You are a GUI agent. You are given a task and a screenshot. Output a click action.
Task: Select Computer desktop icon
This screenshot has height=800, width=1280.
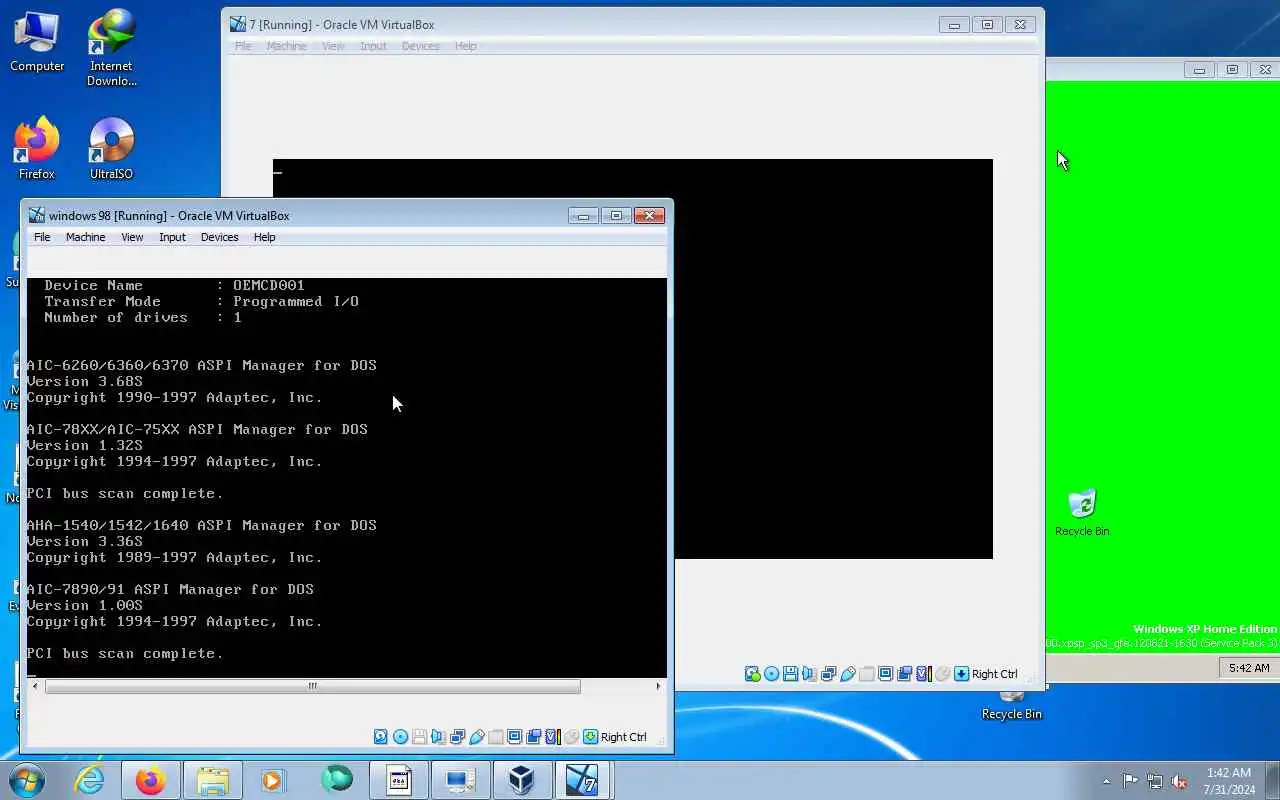pyautogui.click(x=37, y=41)
